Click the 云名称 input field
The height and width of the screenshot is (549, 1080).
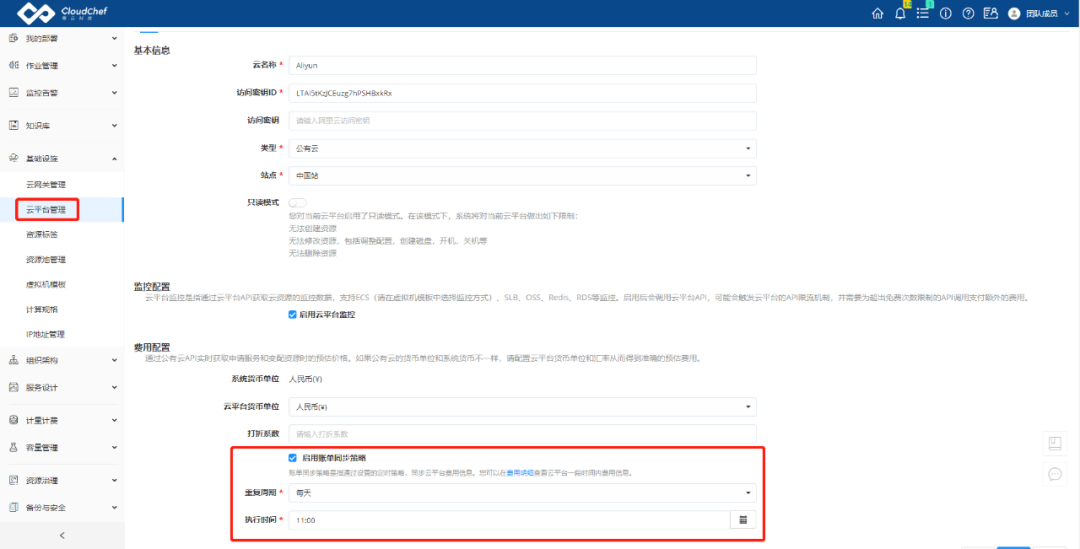tap(522, 65)
